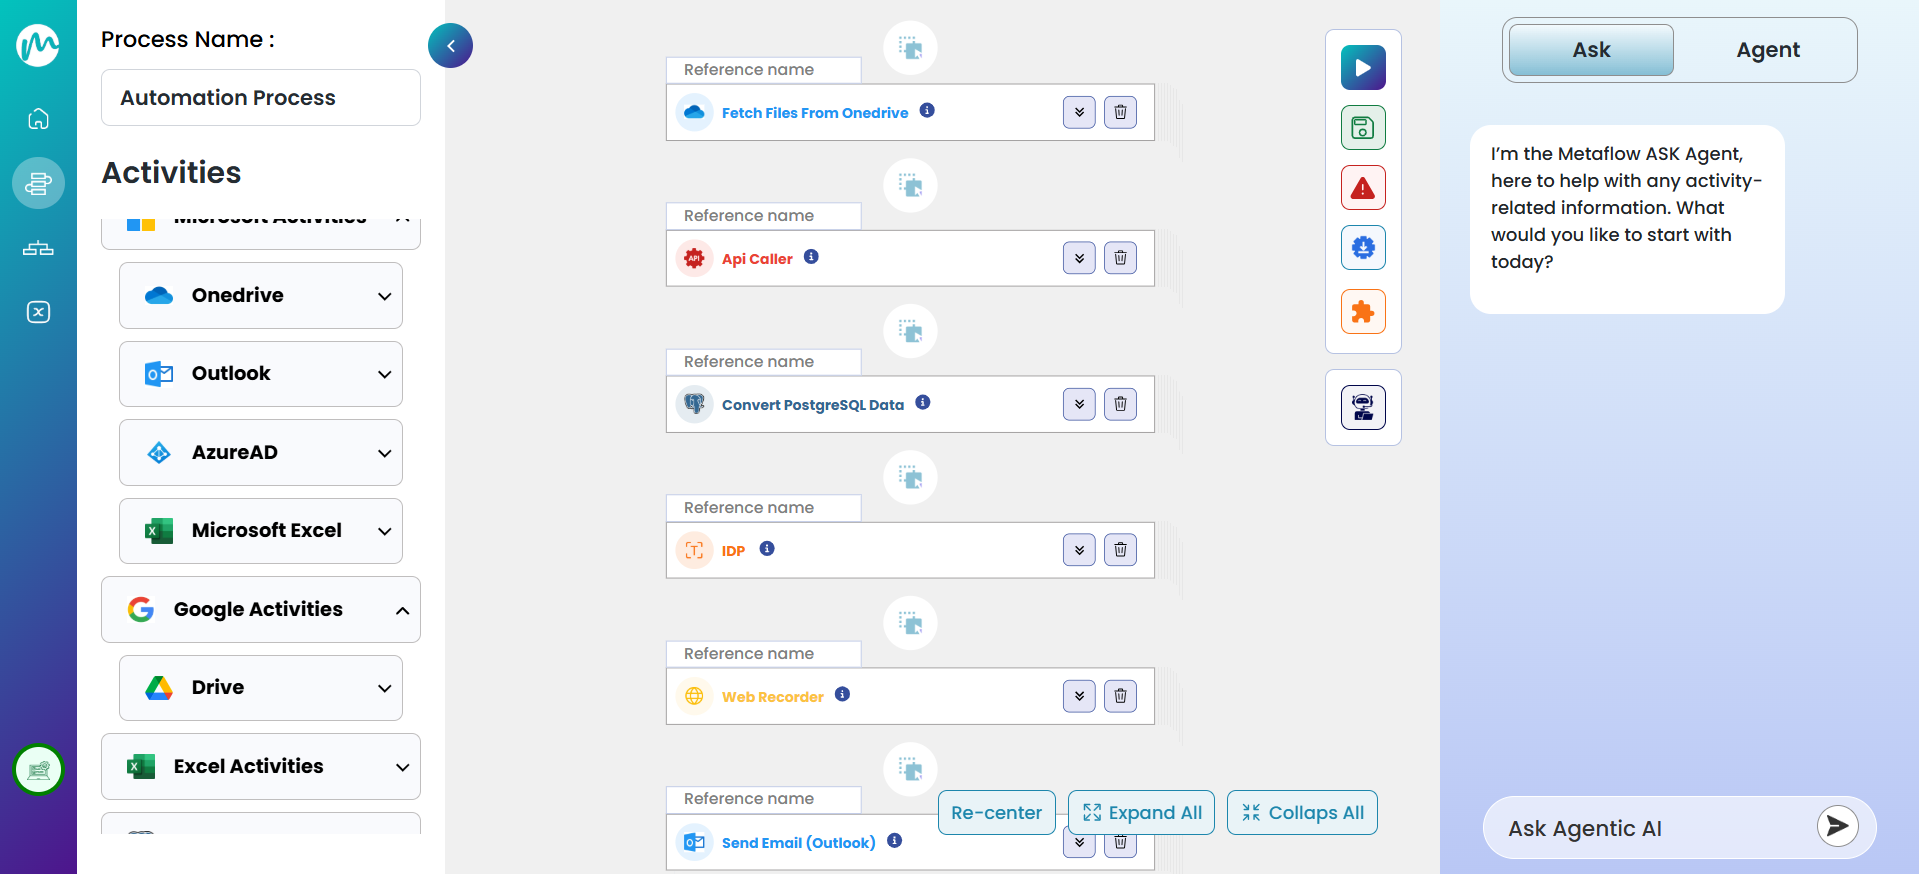
Task: Open the Activities panel from the left sidebar
Action: [x=38, y=183]
